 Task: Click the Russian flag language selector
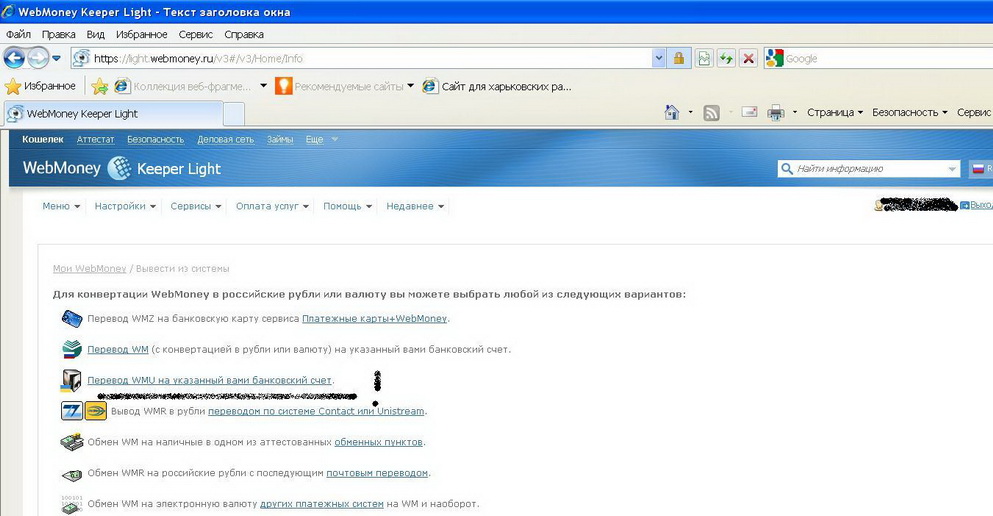pos(979,168)
